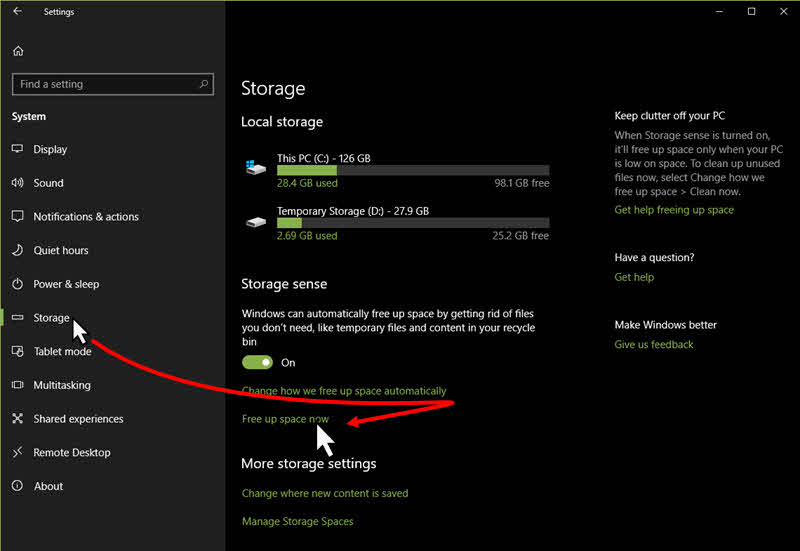Click the Shared experiences icon

[17, 418]
